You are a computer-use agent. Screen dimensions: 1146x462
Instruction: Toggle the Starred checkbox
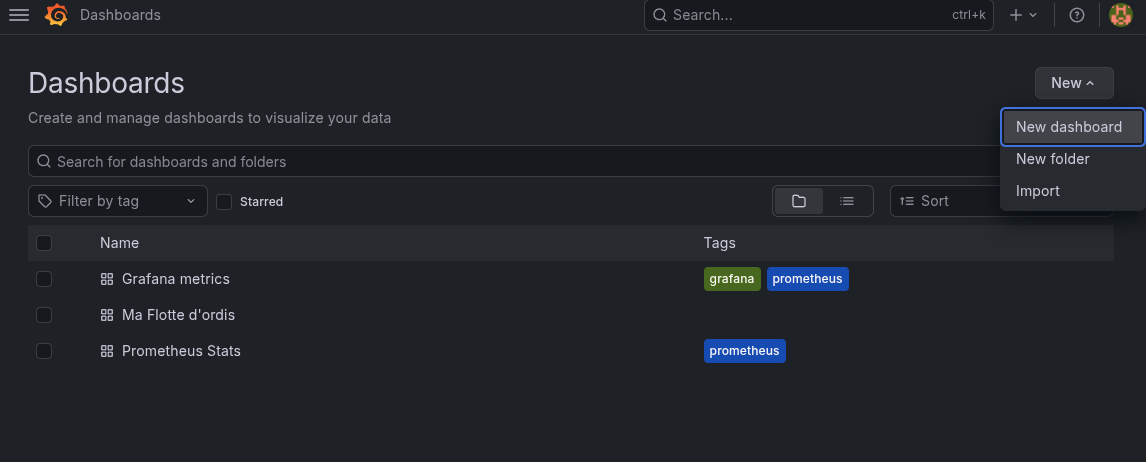pos(224,202)
